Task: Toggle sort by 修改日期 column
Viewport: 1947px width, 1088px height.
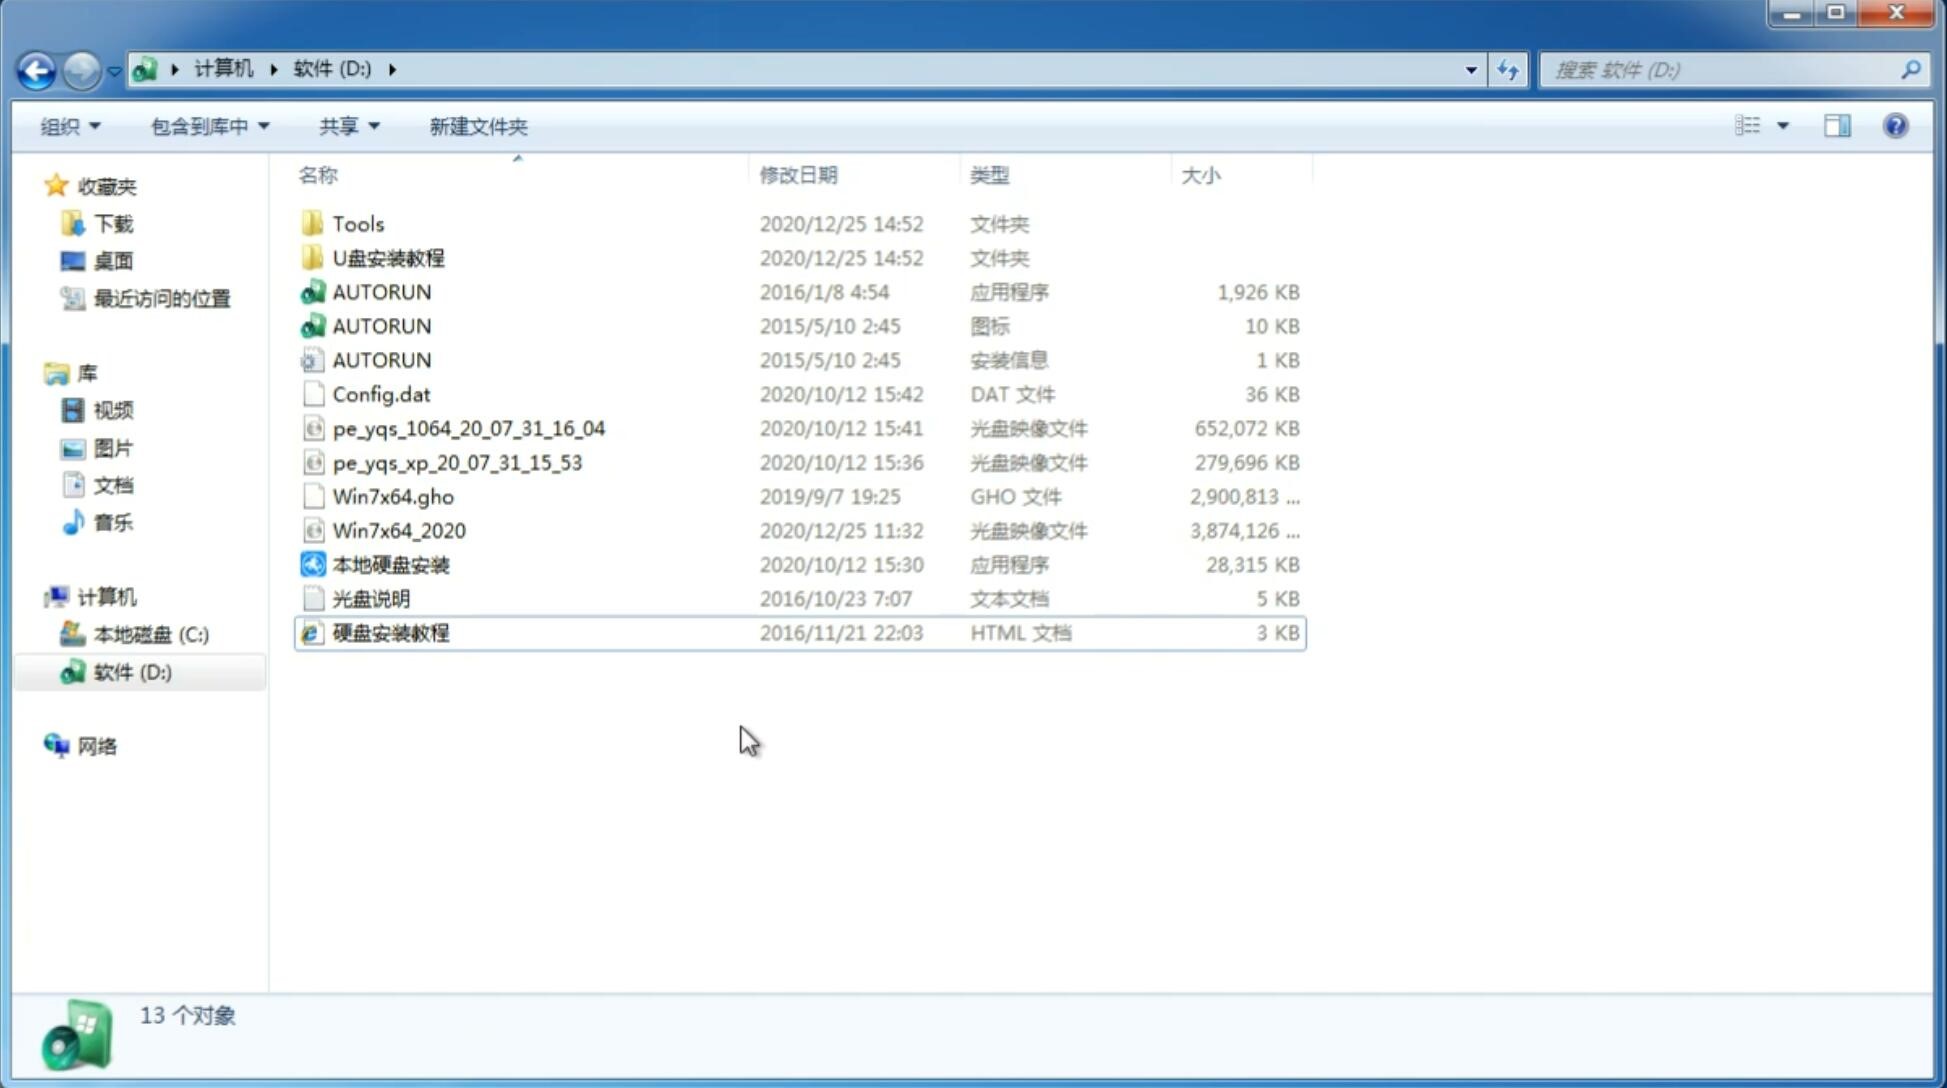Action: [x=798, y=175]
